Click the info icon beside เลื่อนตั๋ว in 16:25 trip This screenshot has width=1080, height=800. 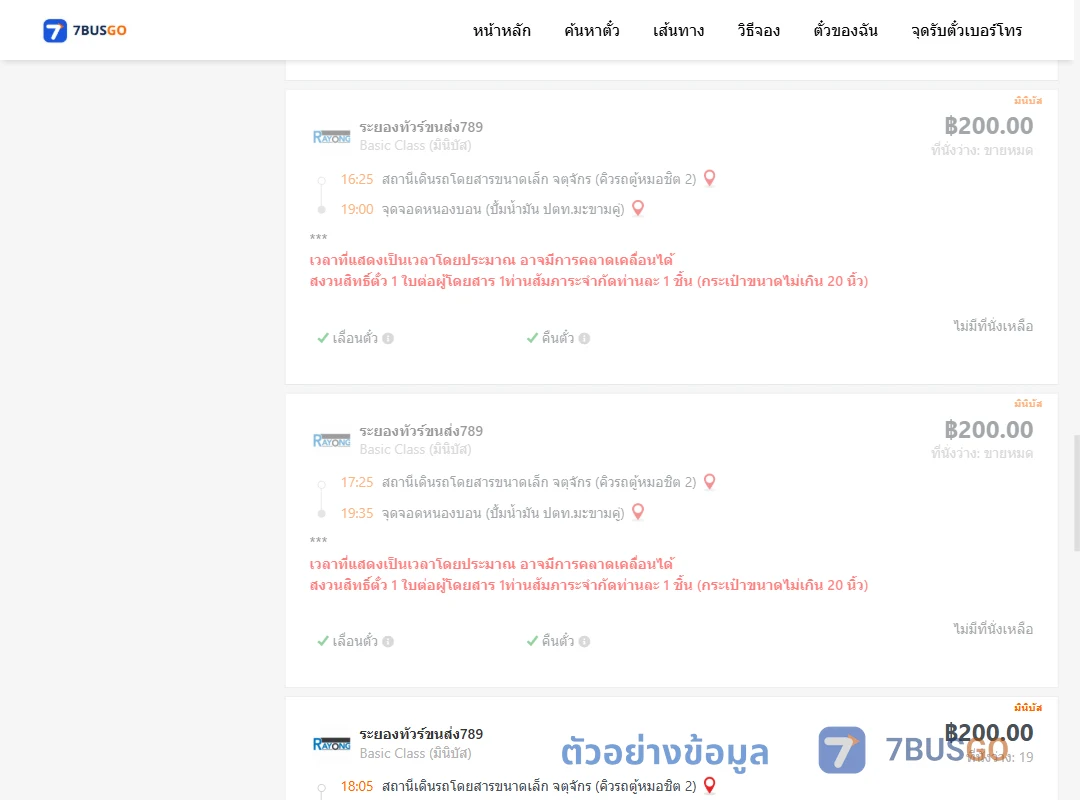pos(388,338)
